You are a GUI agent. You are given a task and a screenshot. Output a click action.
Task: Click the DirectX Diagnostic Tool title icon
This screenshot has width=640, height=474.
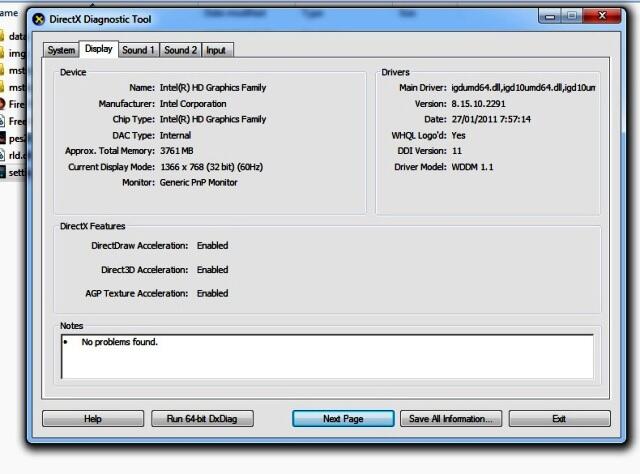tap(39, 19)
